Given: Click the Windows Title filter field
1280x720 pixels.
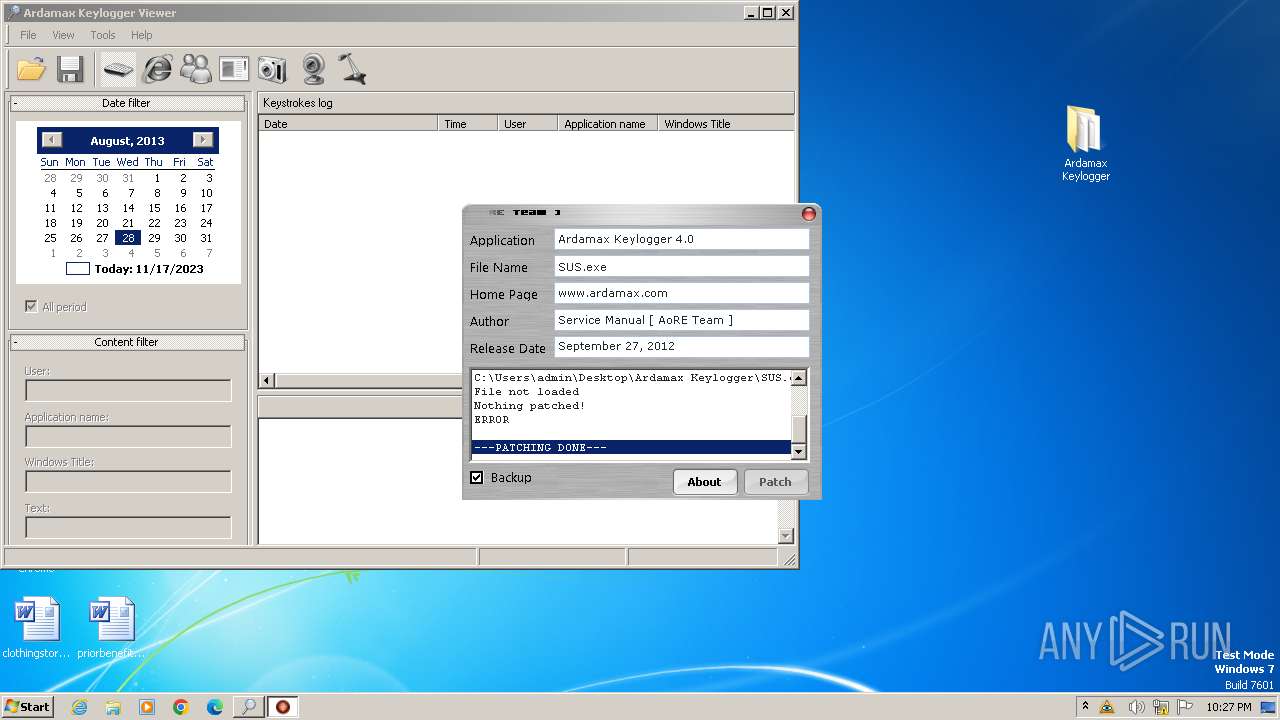Looking at the screenshot, I should (x=128, y=481).
